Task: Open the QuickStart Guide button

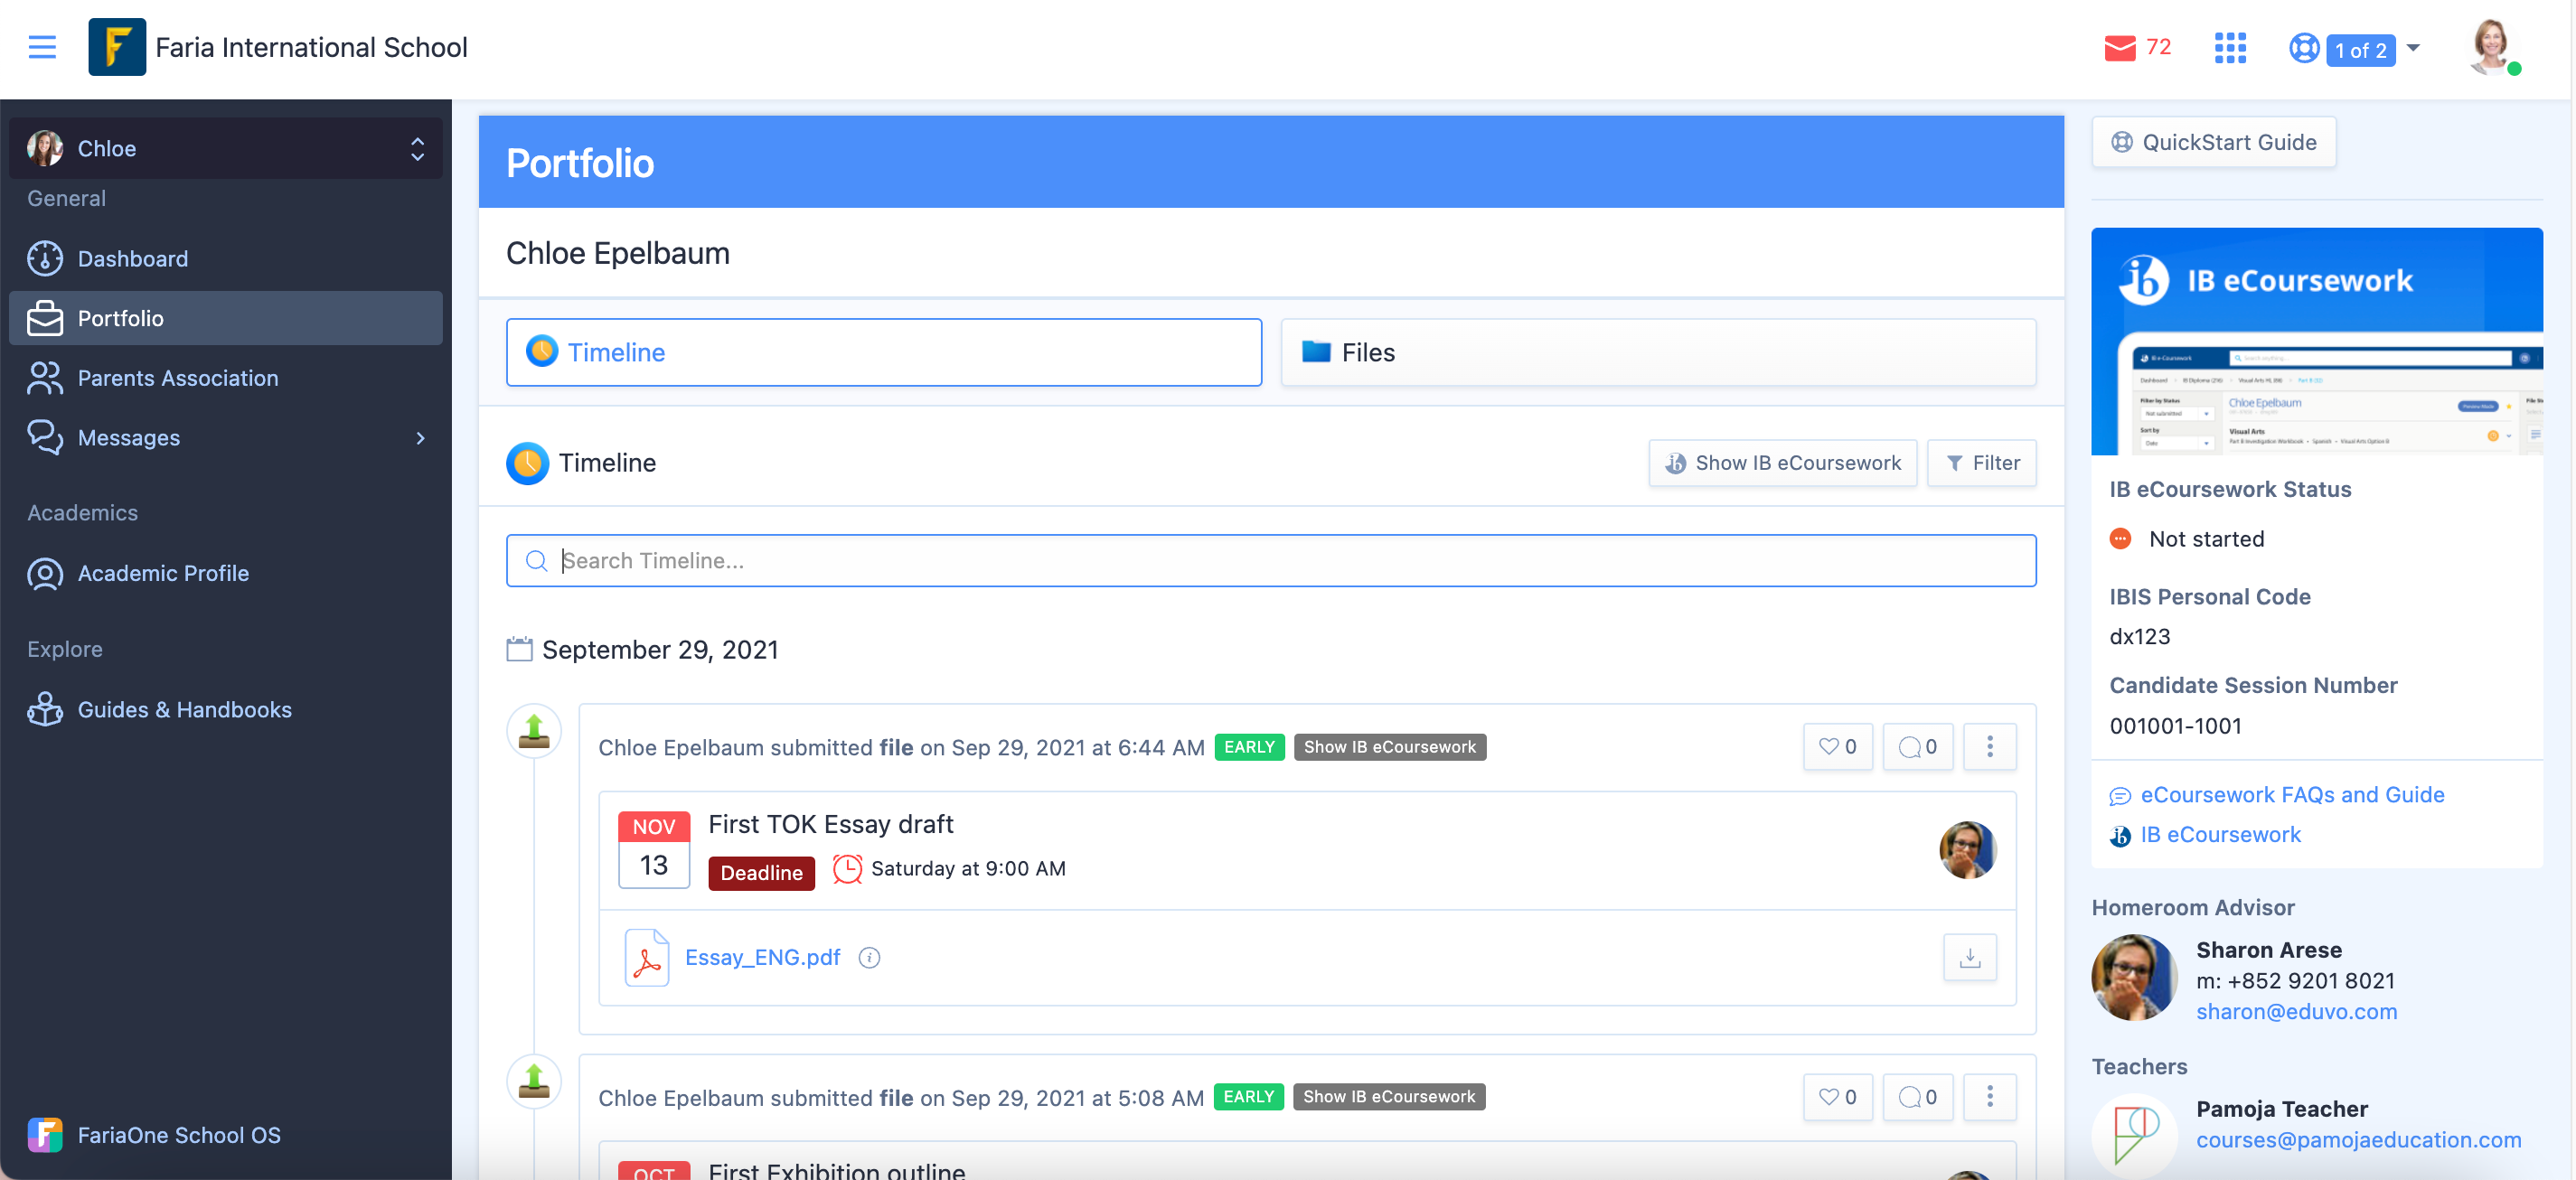Action: 2213,142
